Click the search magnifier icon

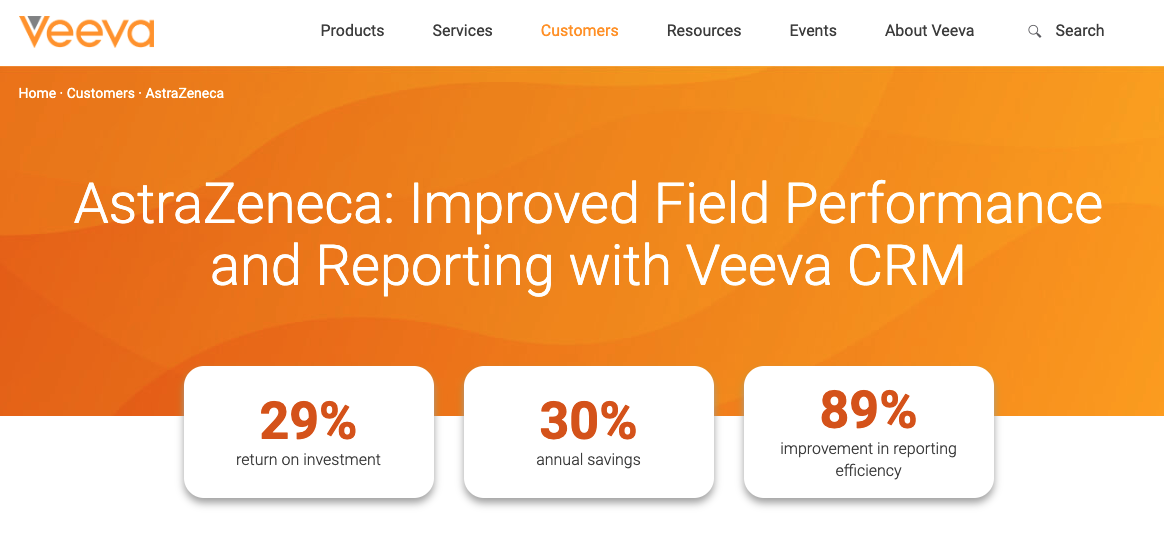point(1034,31)
